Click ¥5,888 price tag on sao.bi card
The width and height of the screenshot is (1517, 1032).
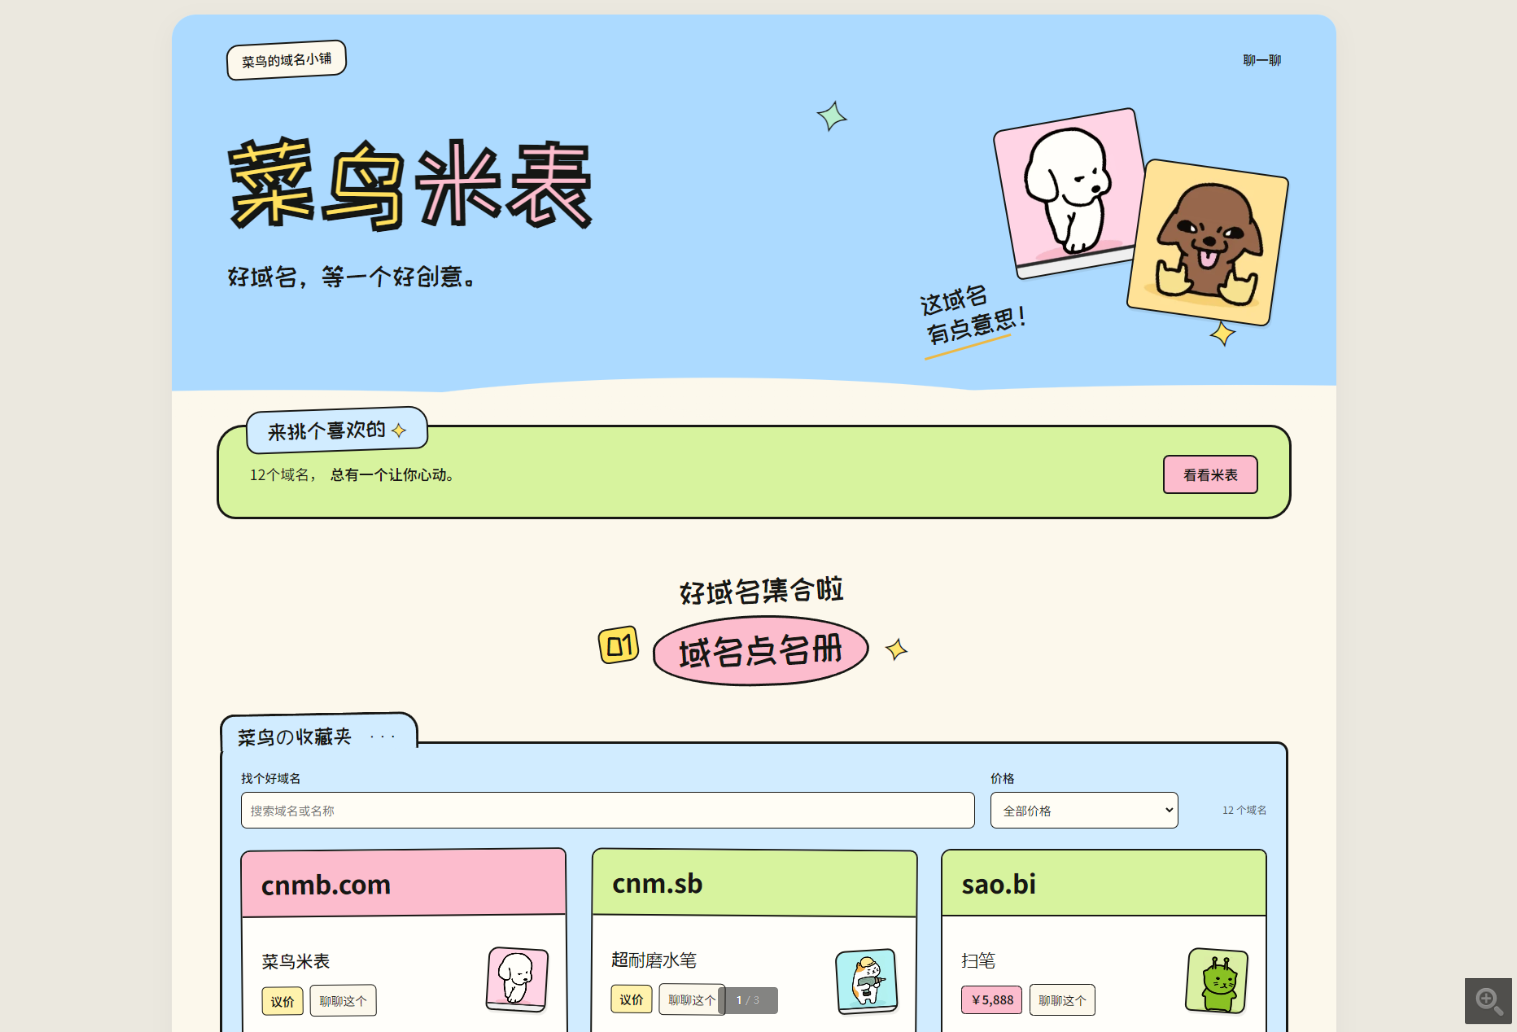pos(992,1000)
